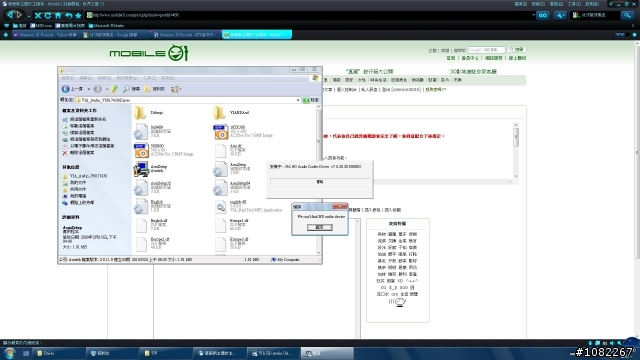Viewport: 640px width, 360px height.
Task: Click Windows Start orb on taskbar
Action: coord(10,353)
